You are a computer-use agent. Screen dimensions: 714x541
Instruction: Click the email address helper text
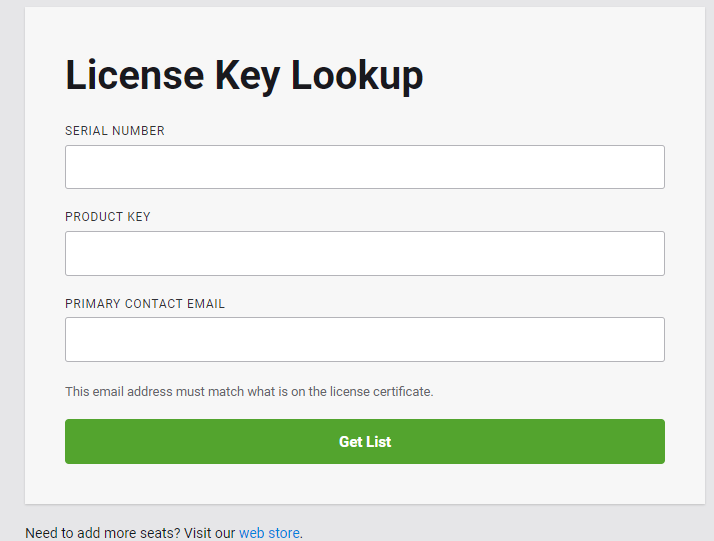coord(249,392)
